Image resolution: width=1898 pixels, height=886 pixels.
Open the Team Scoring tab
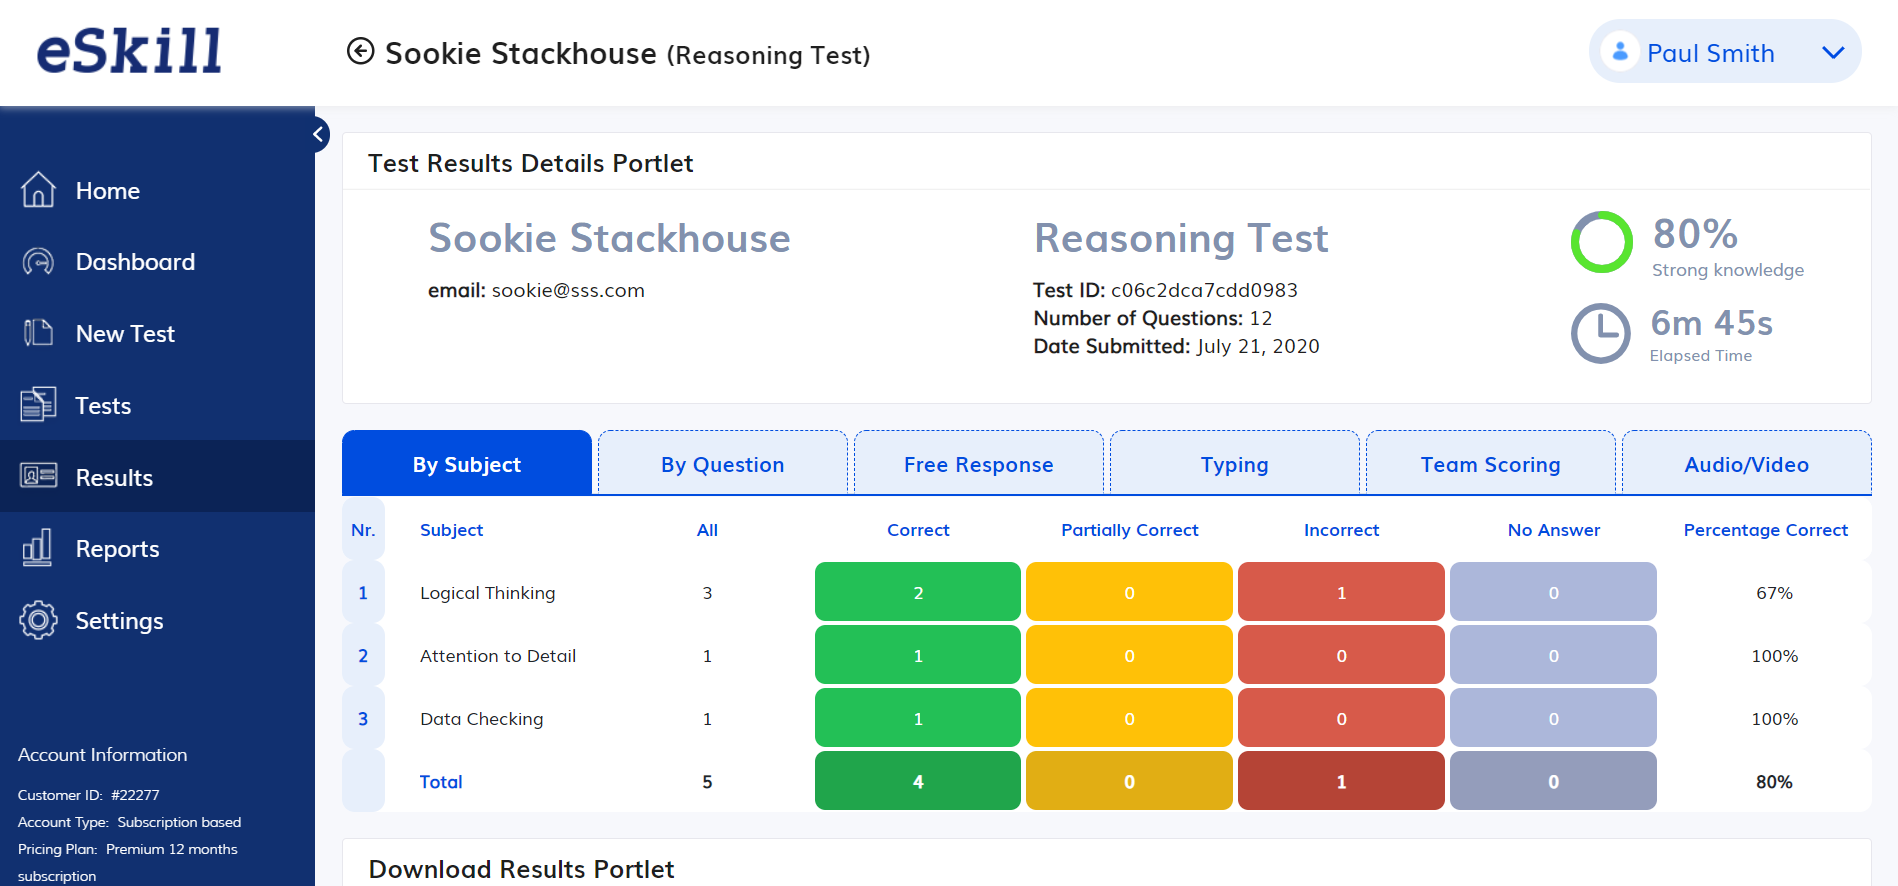[1490, 464]
